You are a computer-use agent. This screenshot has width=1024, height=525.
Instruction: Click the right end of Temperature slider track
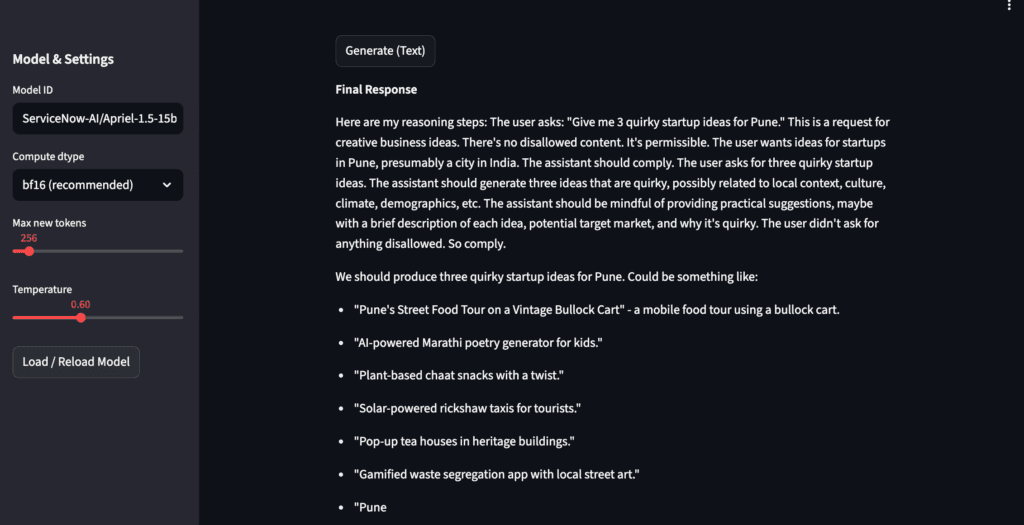coord(182,318)
